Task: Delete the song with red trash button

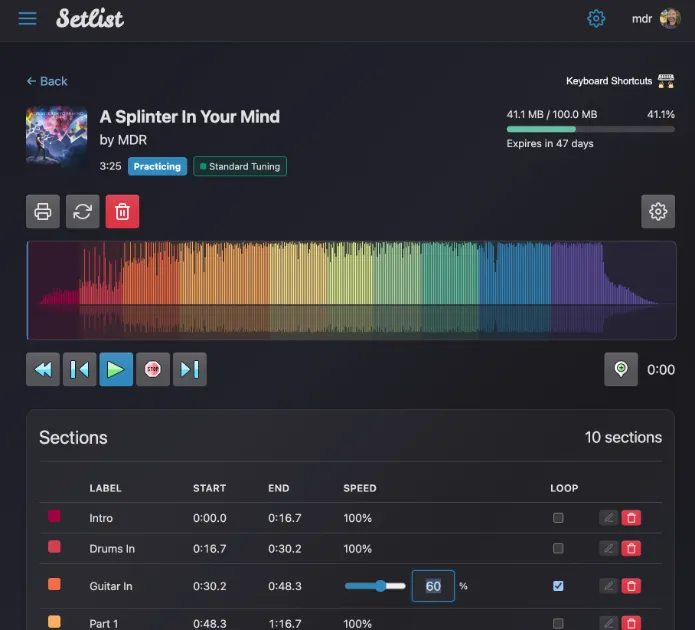Action: tap(122, 212)
